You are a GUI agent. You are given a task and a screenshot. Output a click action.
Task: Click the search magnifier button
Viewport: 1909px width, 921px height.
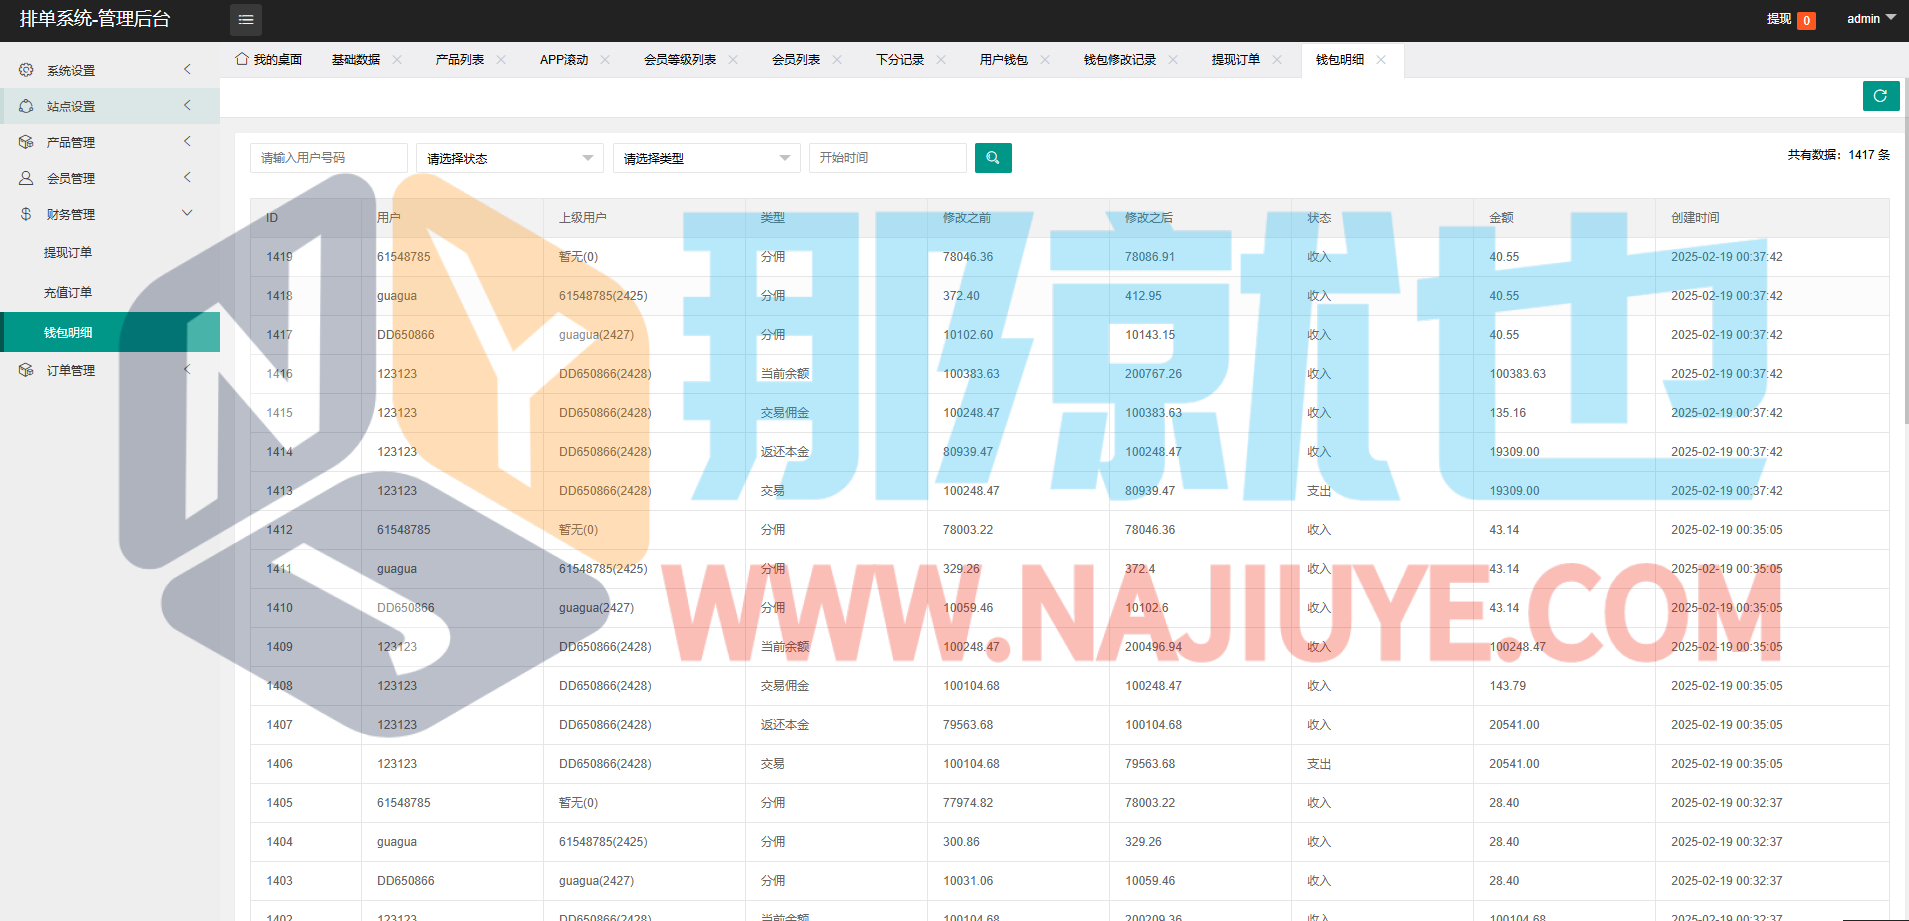993,158
